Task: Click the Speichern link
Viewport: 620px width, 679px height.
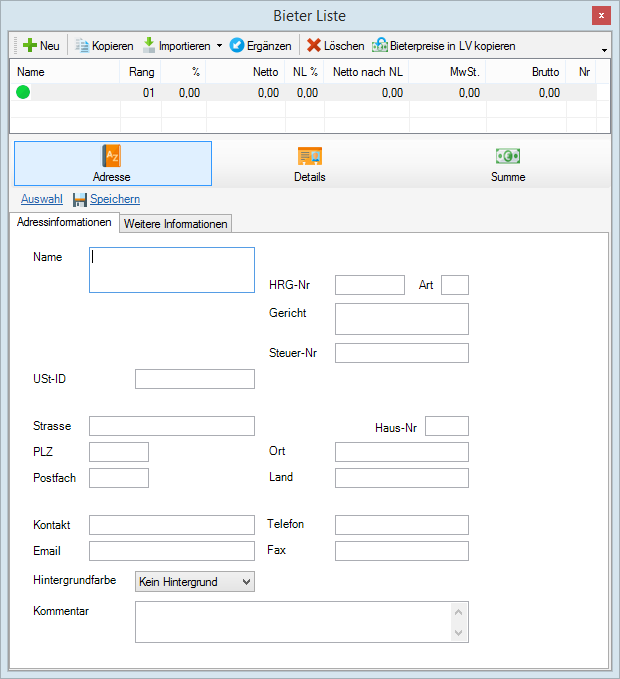Action: [115, 199]
